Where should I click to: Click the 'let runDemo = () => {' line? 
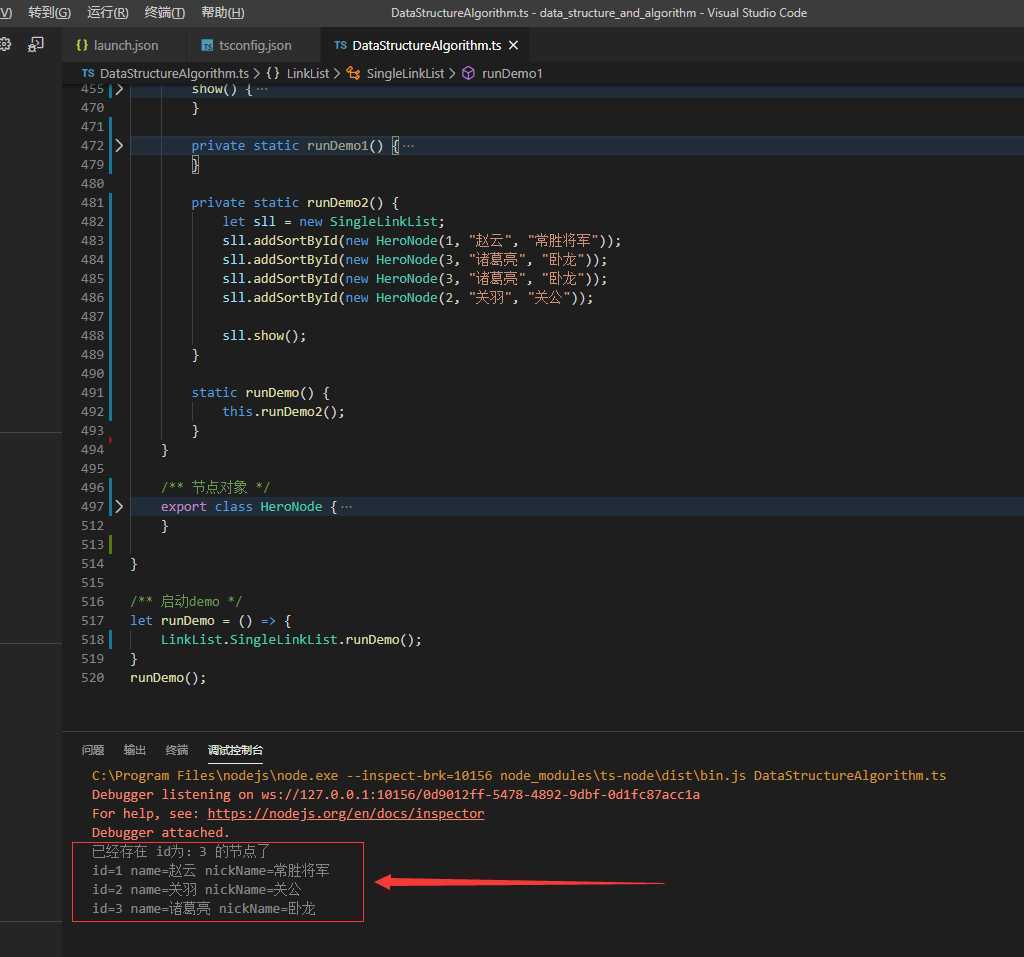[210, 621]
